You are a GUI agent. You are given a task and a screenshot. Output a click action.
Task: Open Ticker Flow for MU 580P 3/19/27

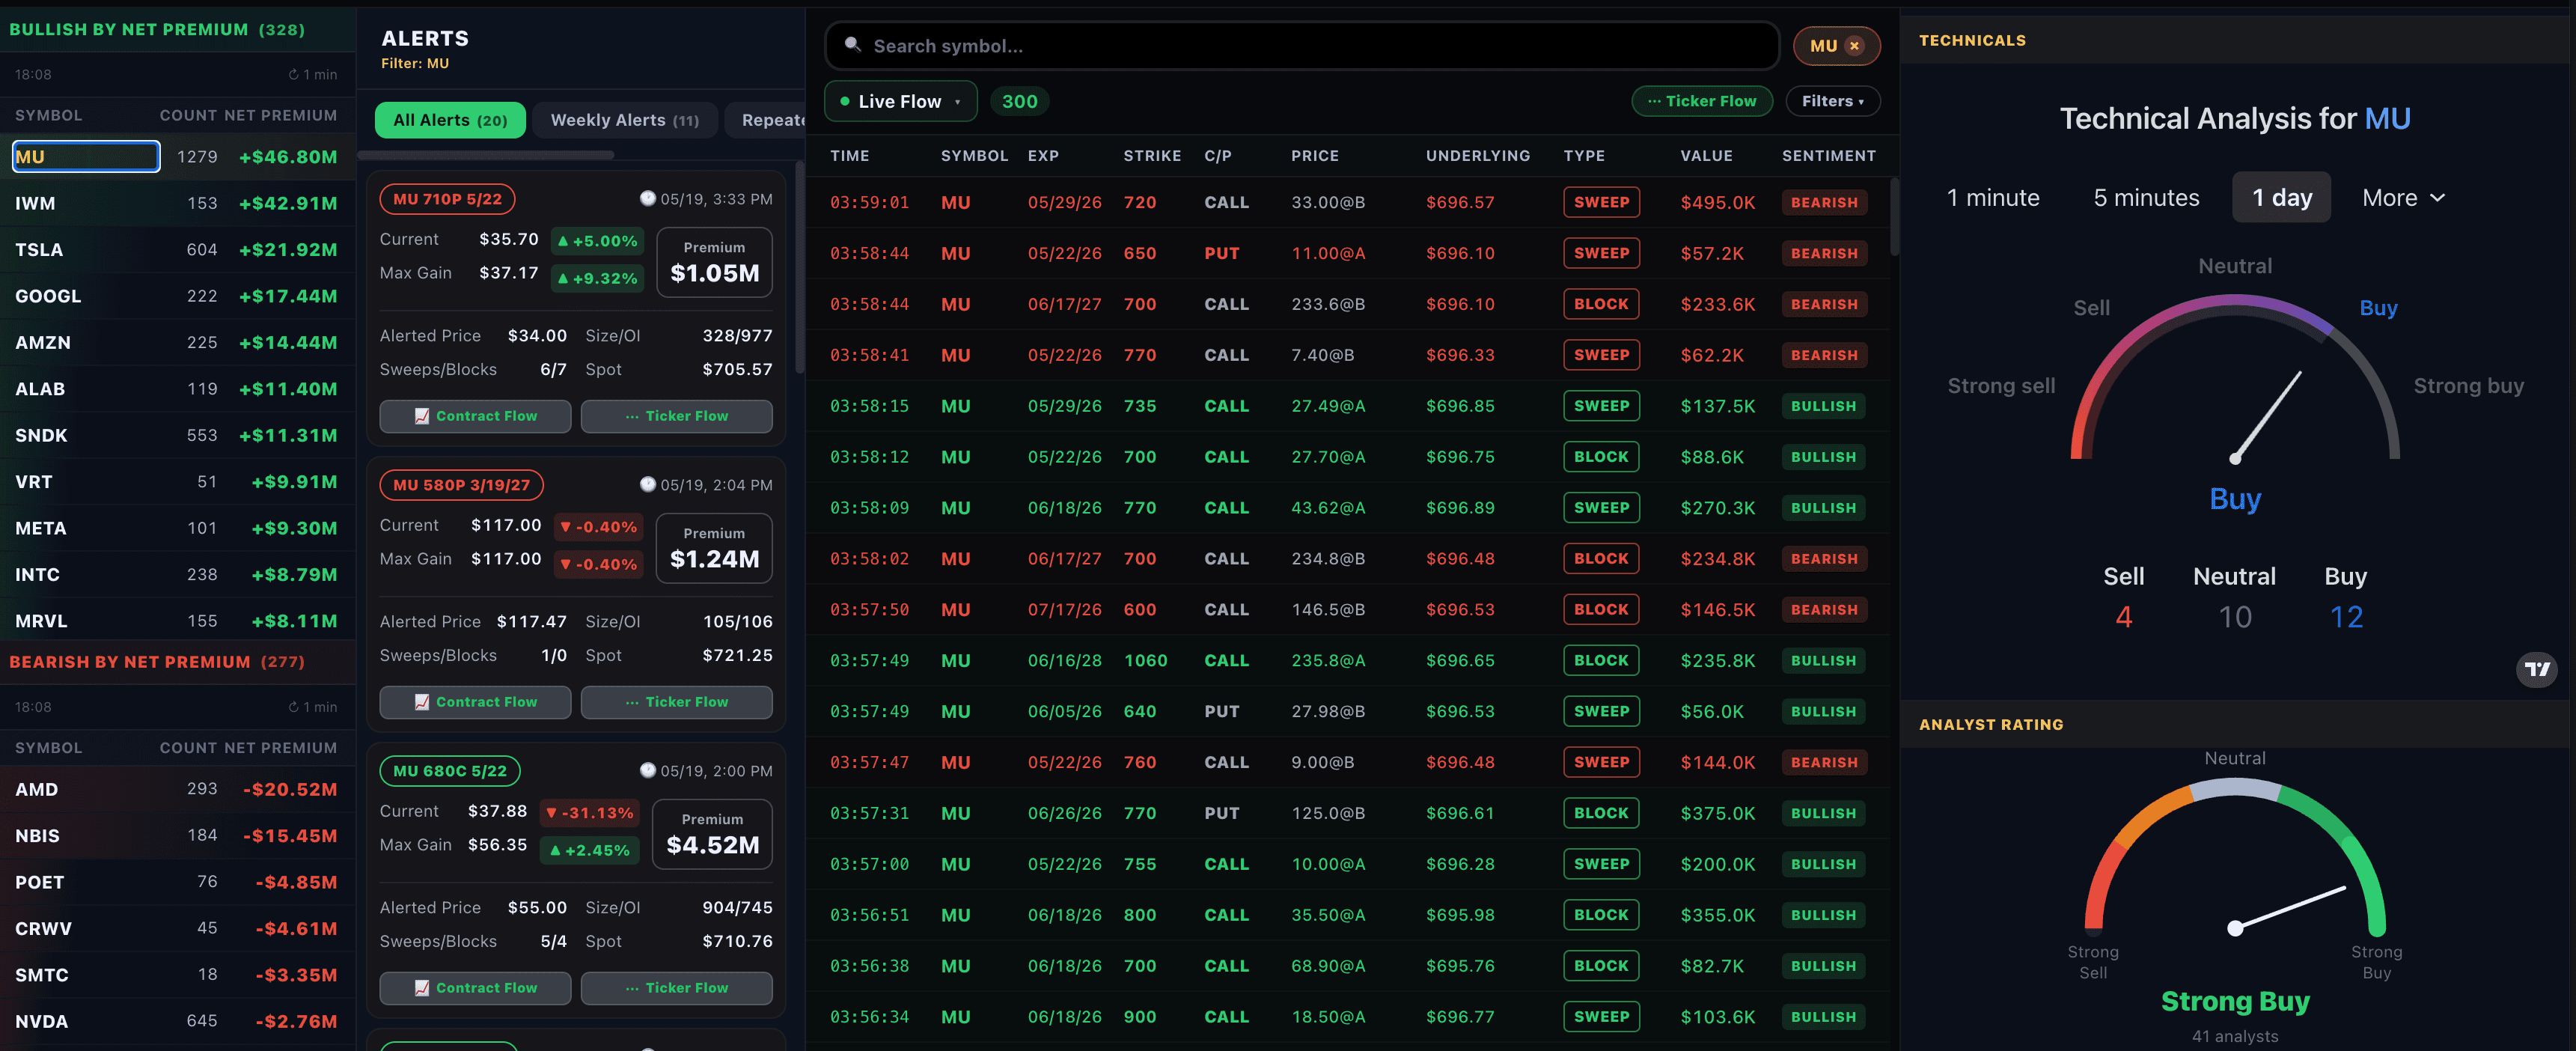676,702
